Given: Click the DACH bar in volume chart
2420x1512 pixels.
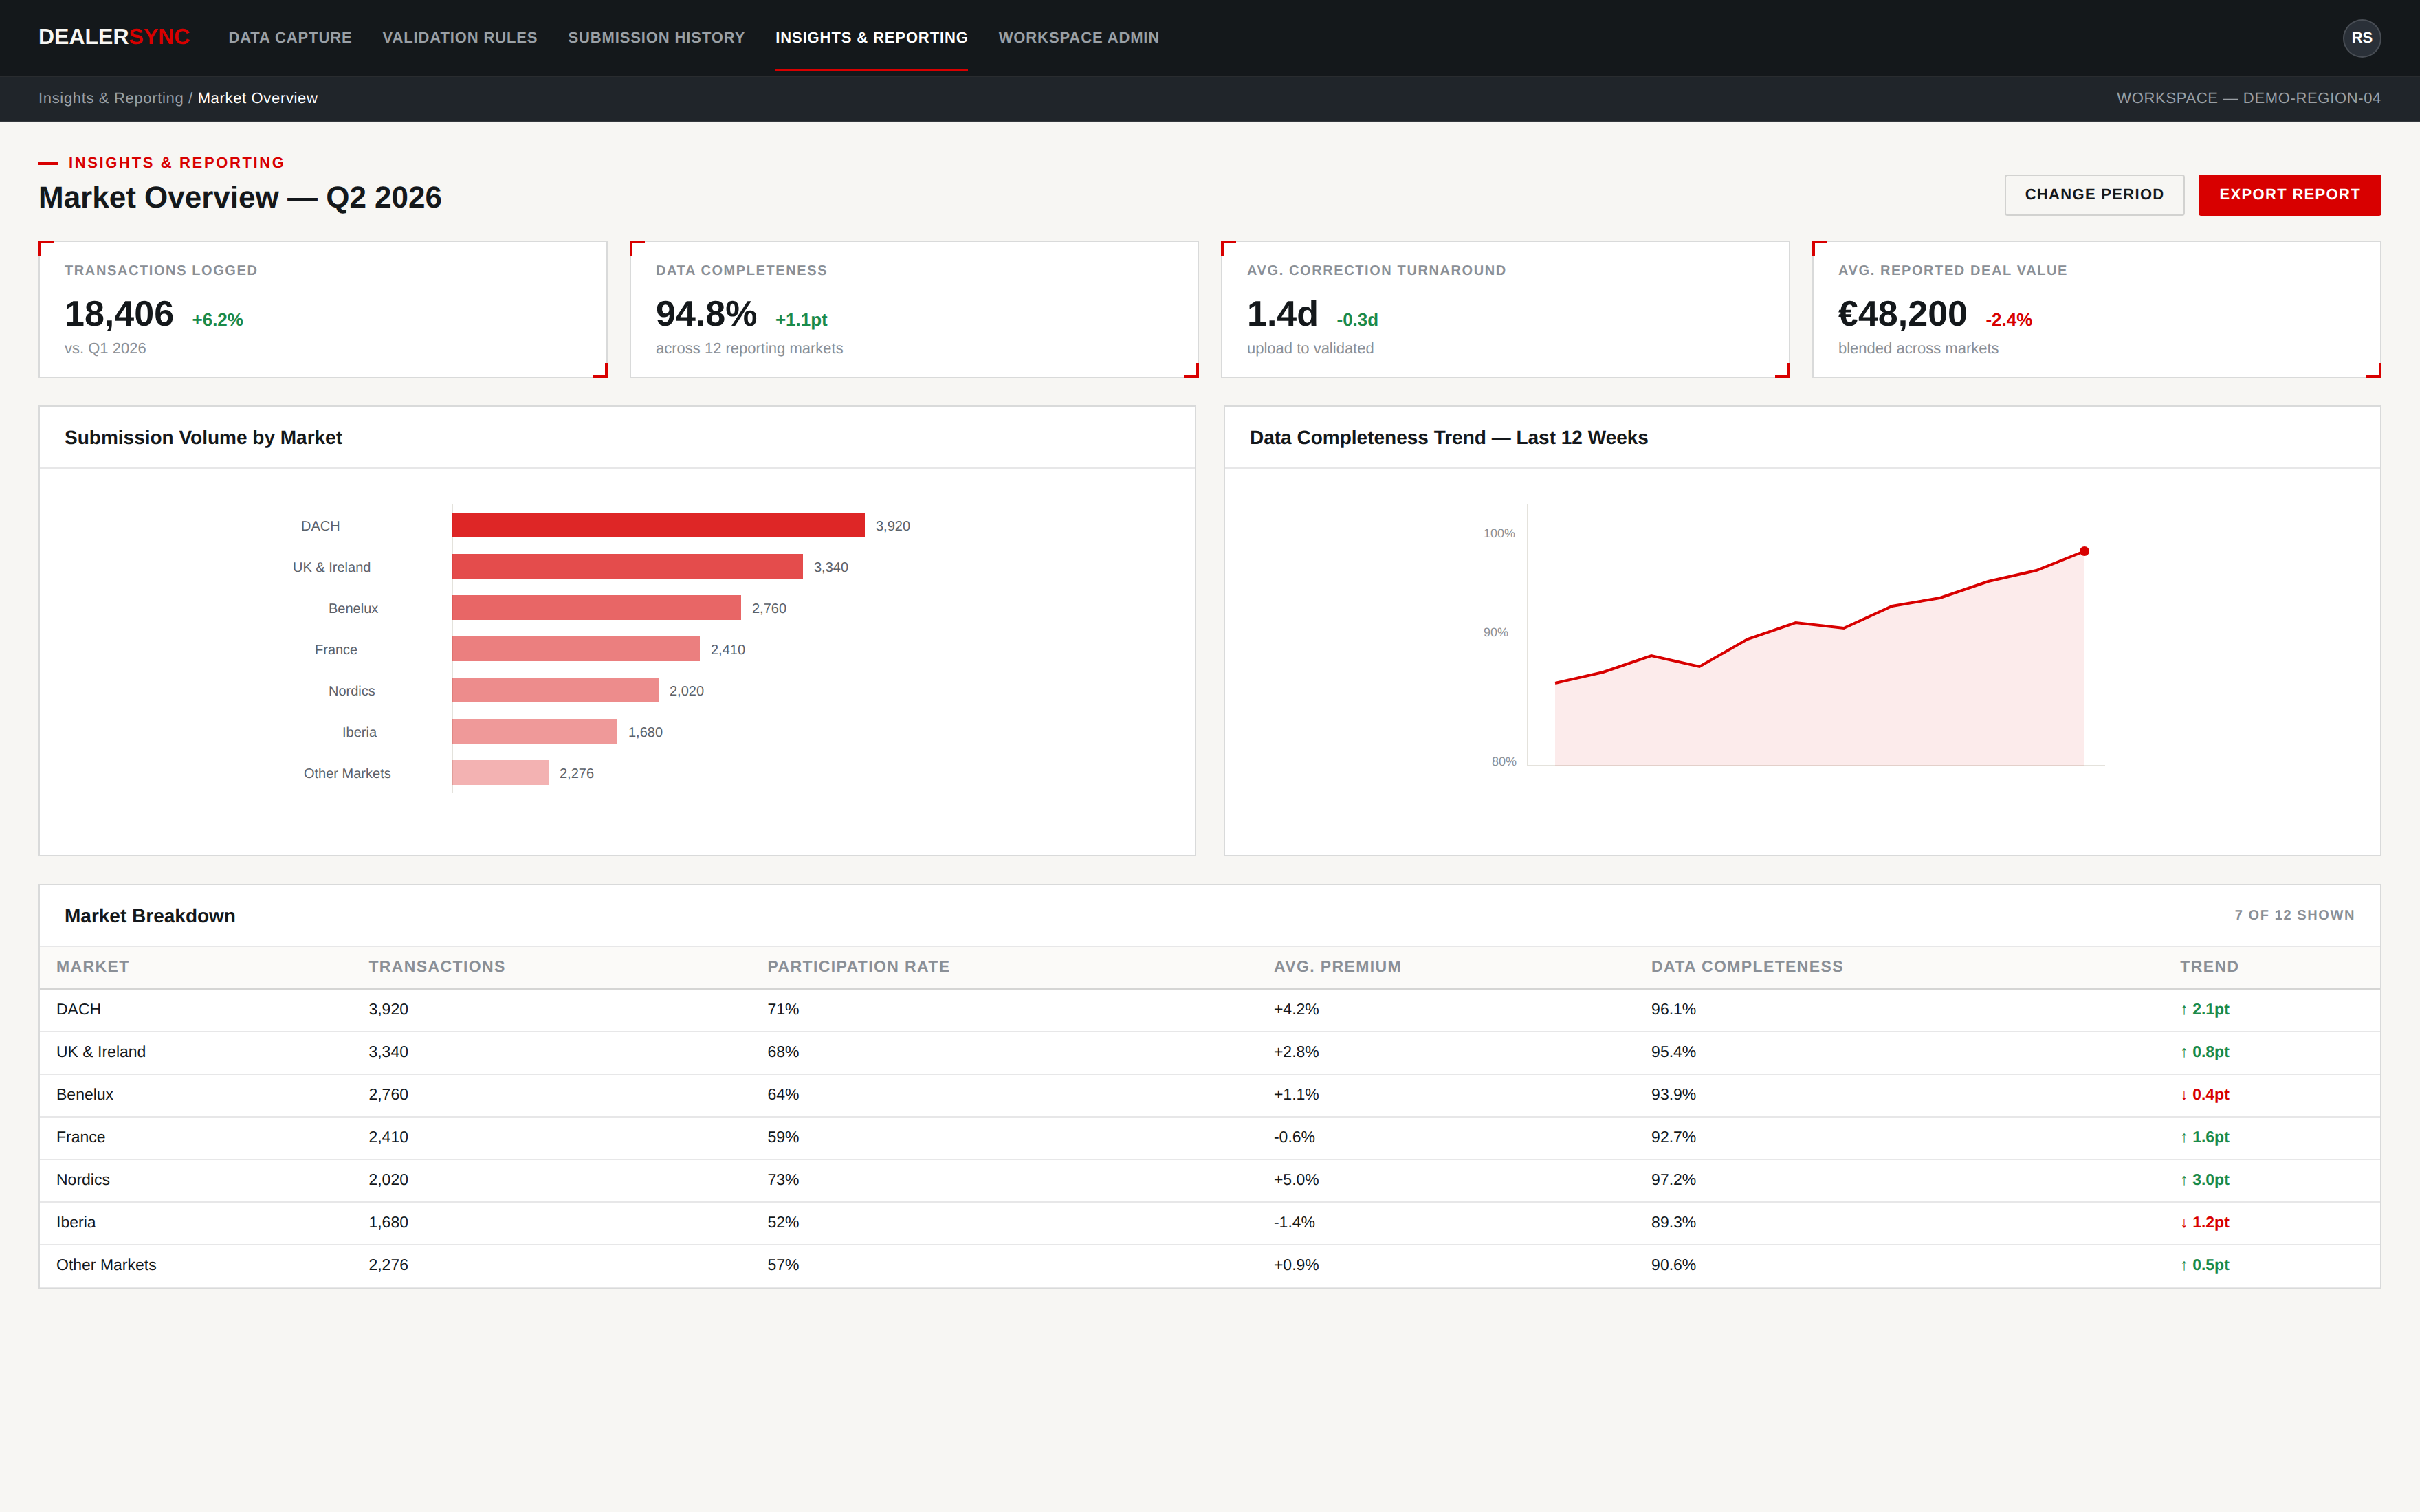Looking at the screenshot, I should tap(658, 525).
